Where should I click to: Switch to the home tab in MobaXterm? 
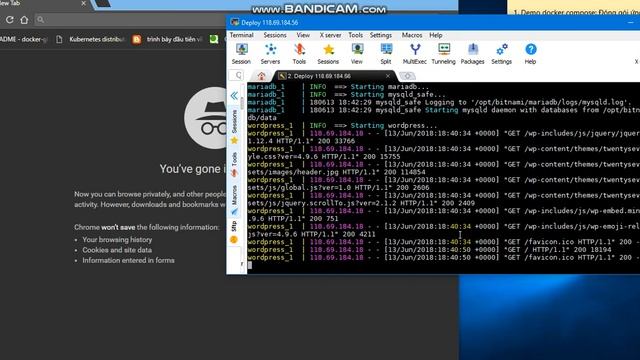(x=262, y=76)
